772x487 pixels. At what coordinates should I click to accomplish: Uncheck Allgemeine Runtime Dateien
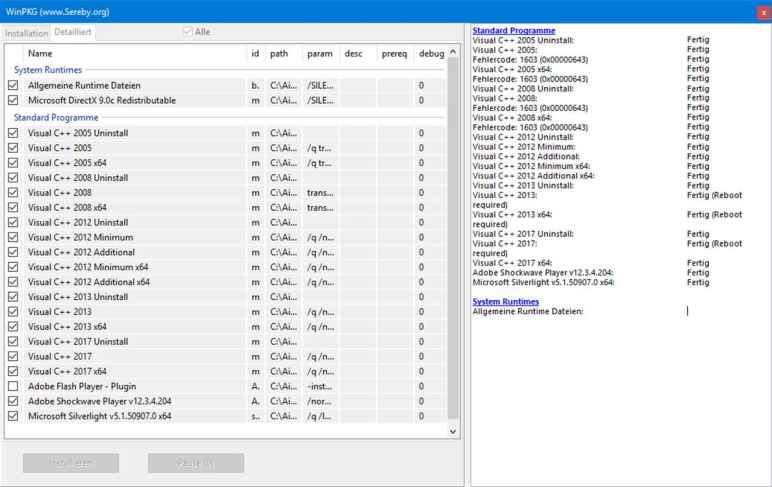click(x=13, y=86)
